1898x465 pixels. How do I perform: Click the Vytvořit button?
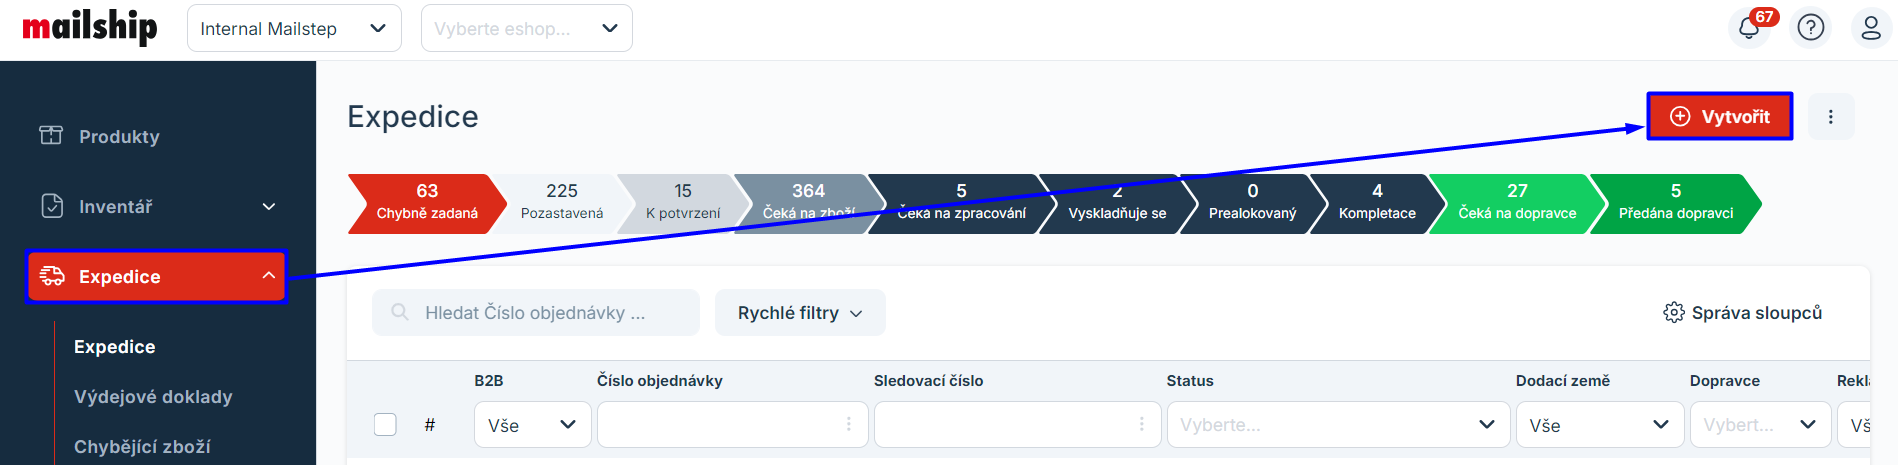tap(1719, 117)
